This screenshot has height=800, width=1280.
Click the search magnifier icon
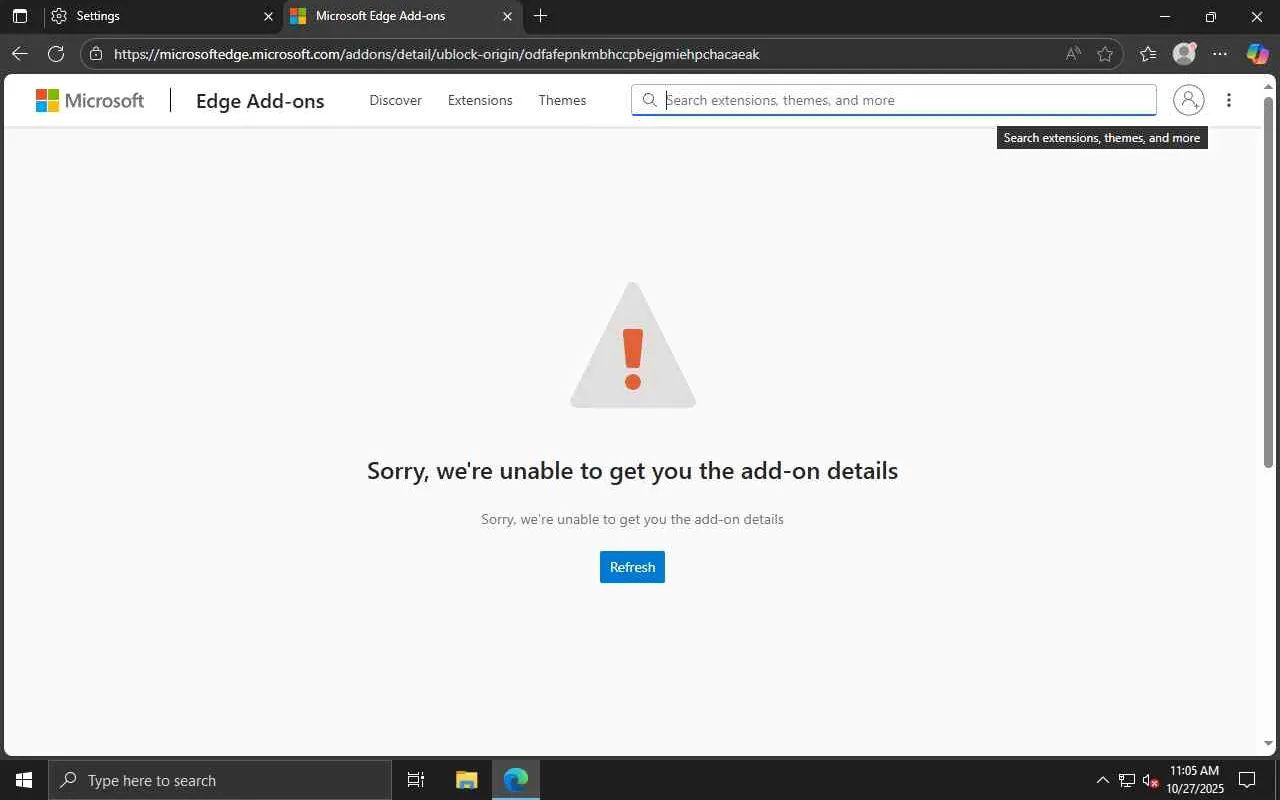(649, 100)
